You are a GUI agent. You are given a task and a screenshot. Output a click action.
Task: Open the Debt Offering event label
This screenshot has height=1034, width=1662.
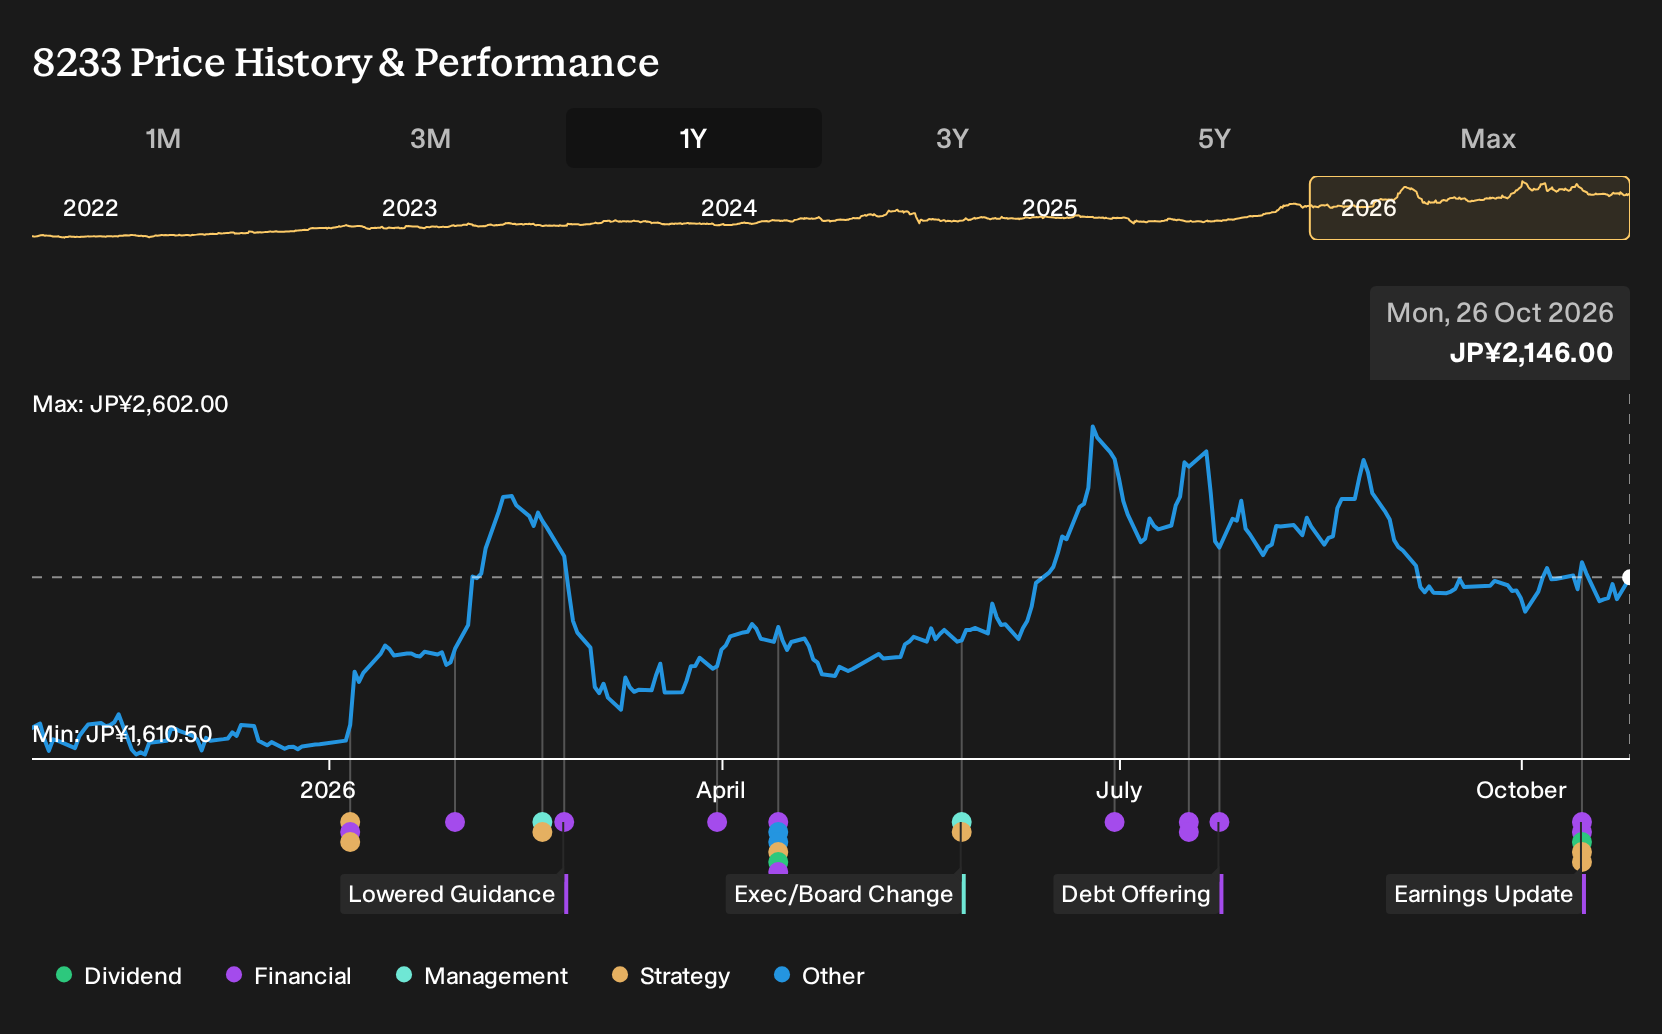tap(1138, 894)
